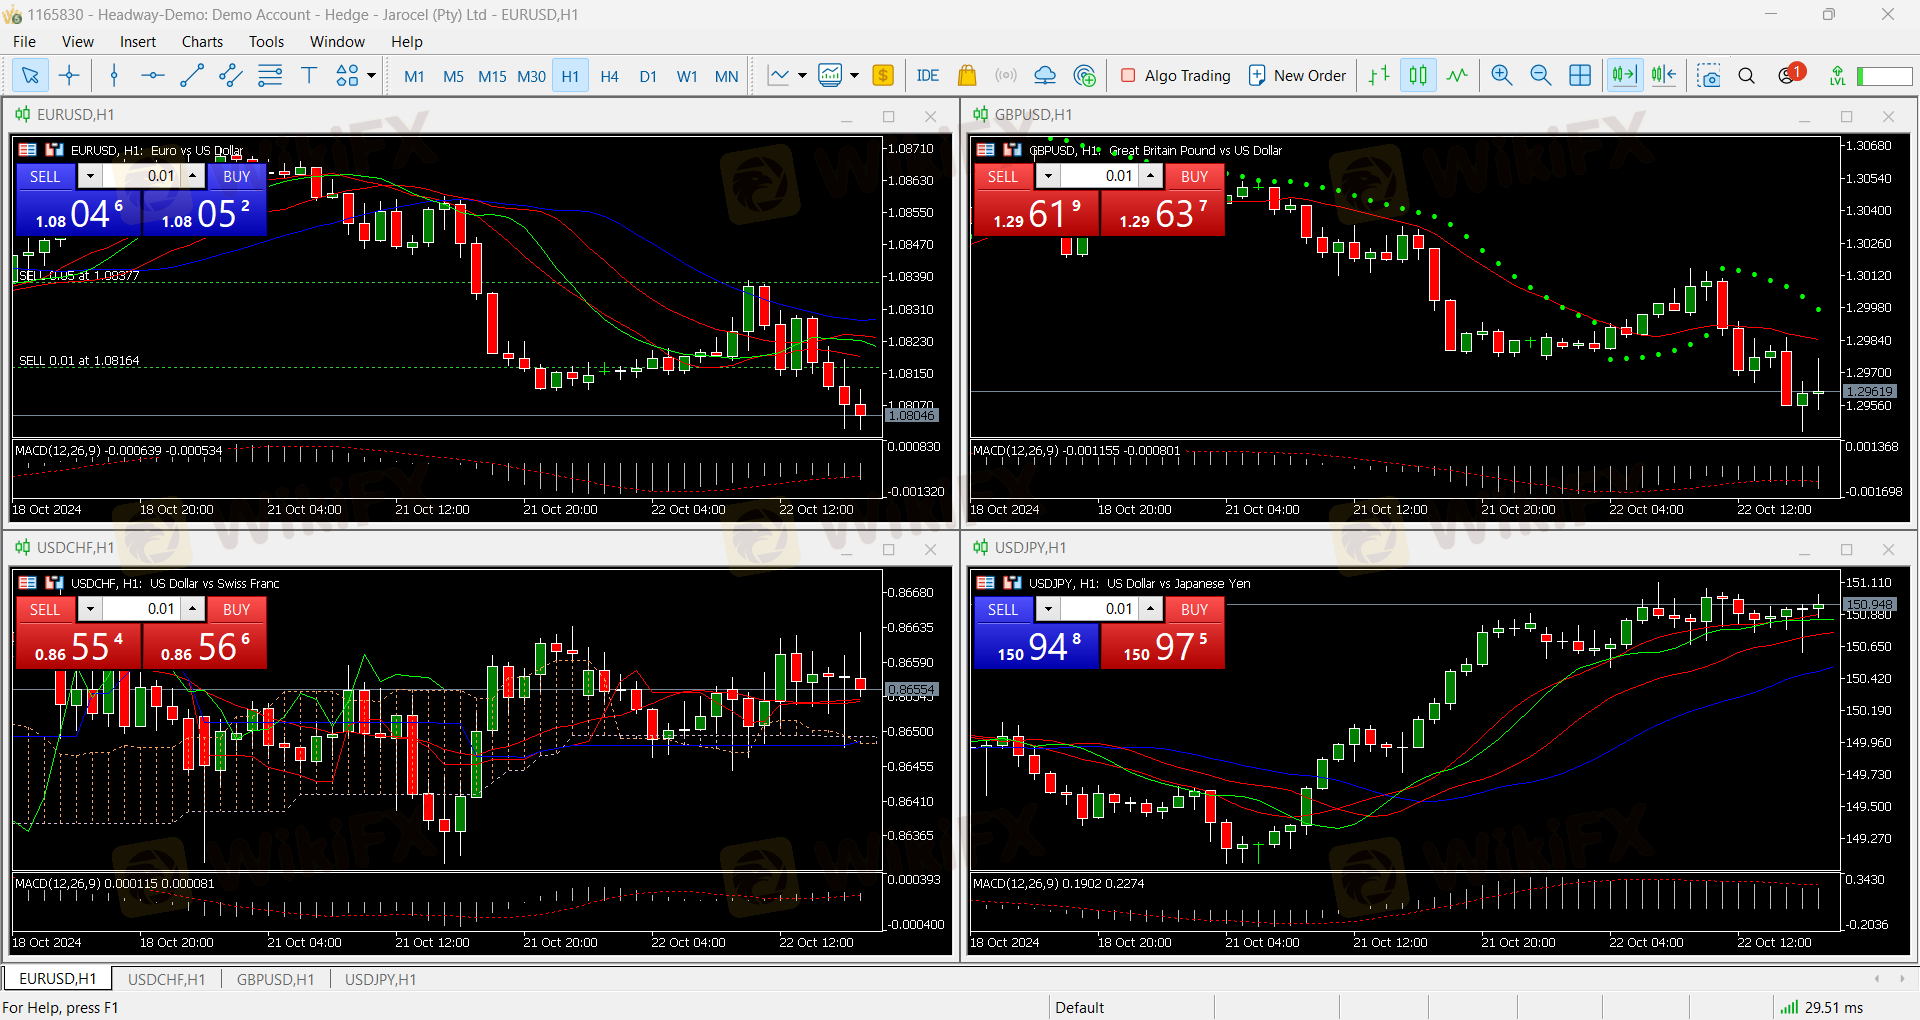
Task: Open account notifications with red badge
Action: [1790, 74]
